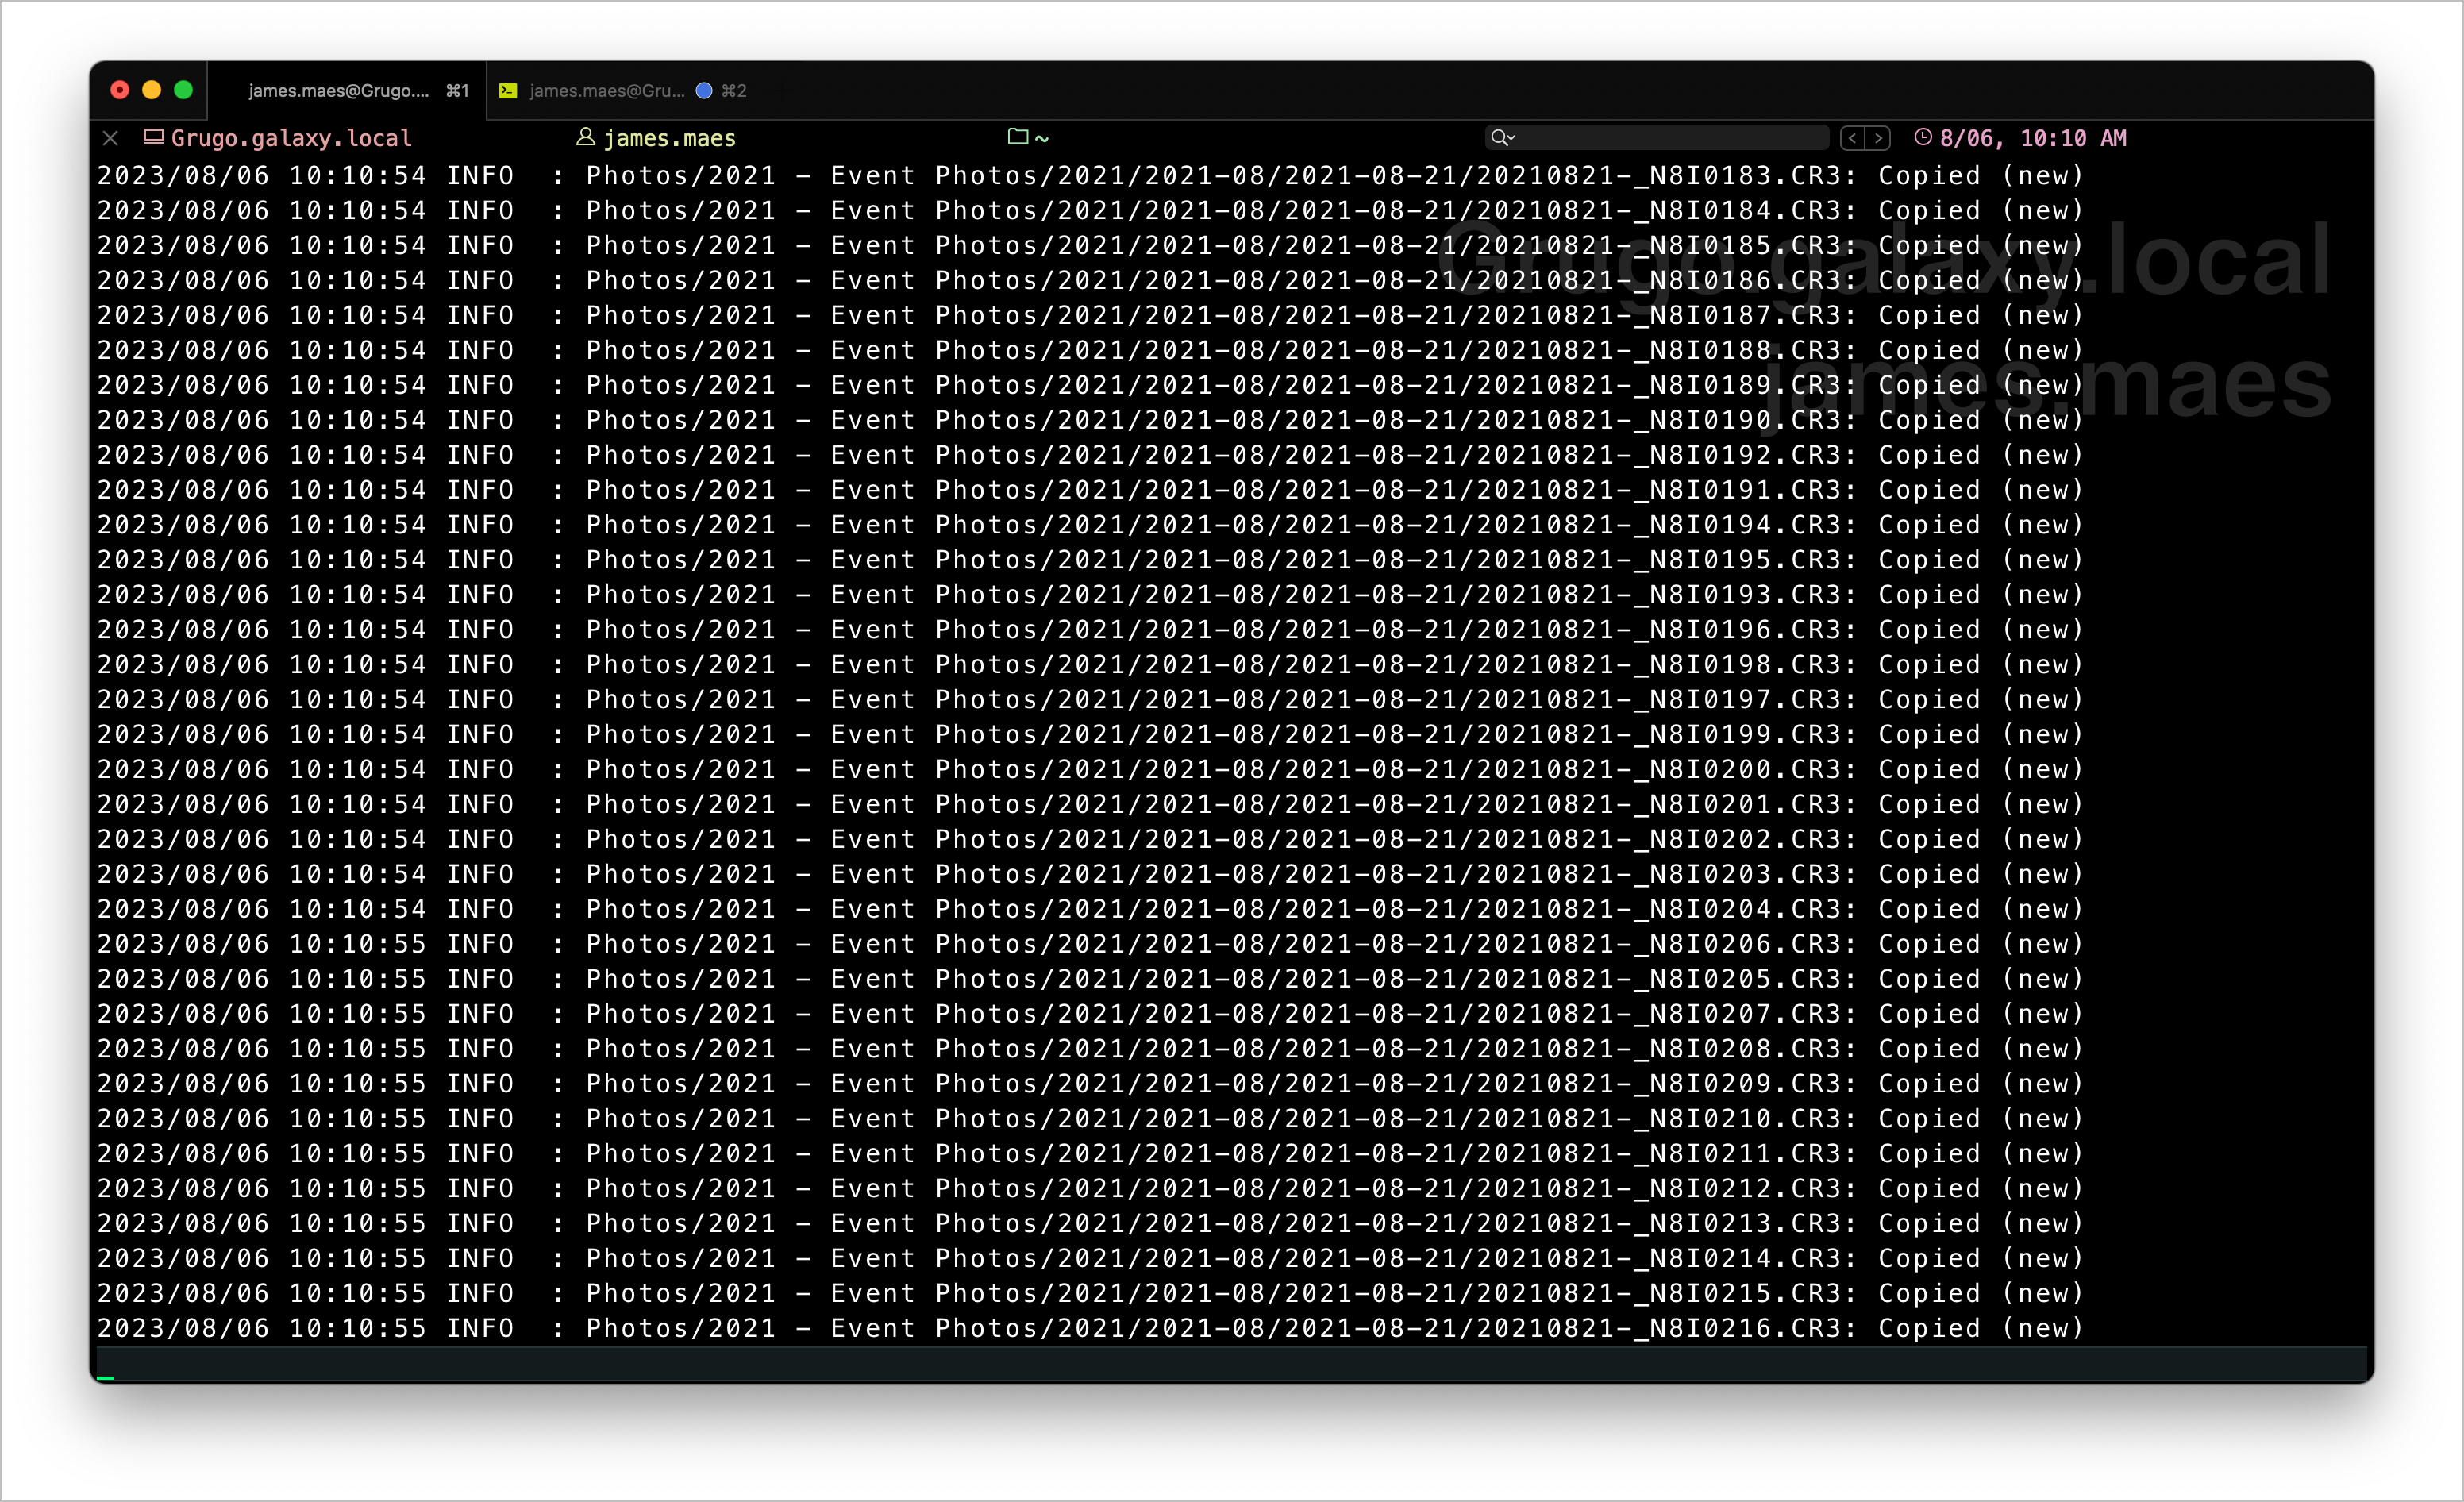Click log line for _N8I0206.CR3
2464x1502 pixels.
[1090, 945]
